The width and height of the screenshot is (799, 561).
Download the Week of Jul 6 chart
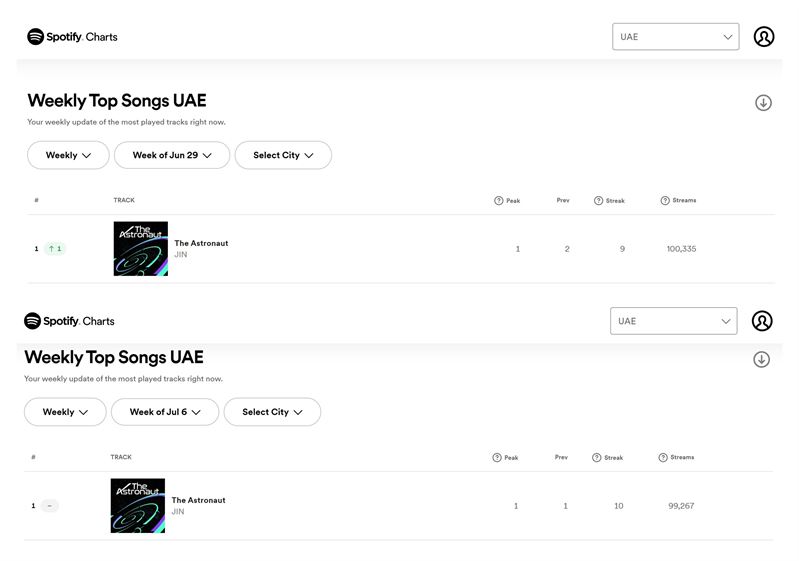coord(761,359)
